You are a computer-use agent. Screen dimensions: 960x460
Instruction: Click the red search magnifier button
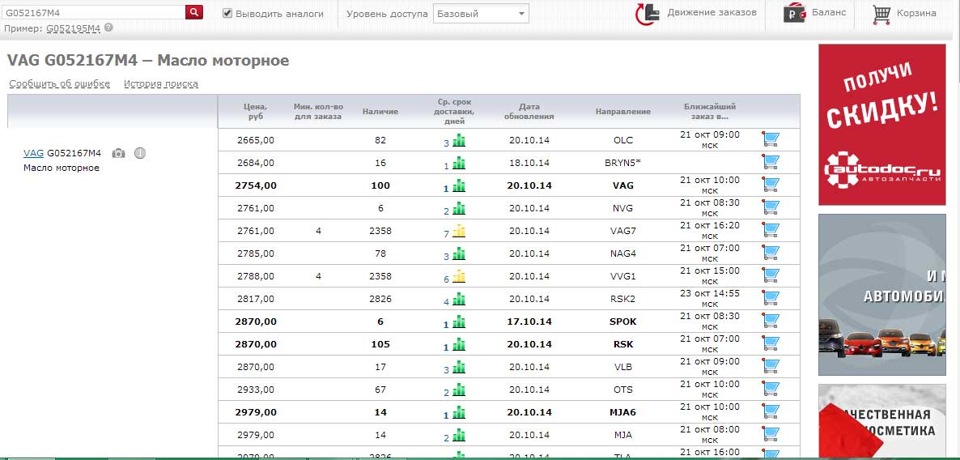tap(193, 12)
